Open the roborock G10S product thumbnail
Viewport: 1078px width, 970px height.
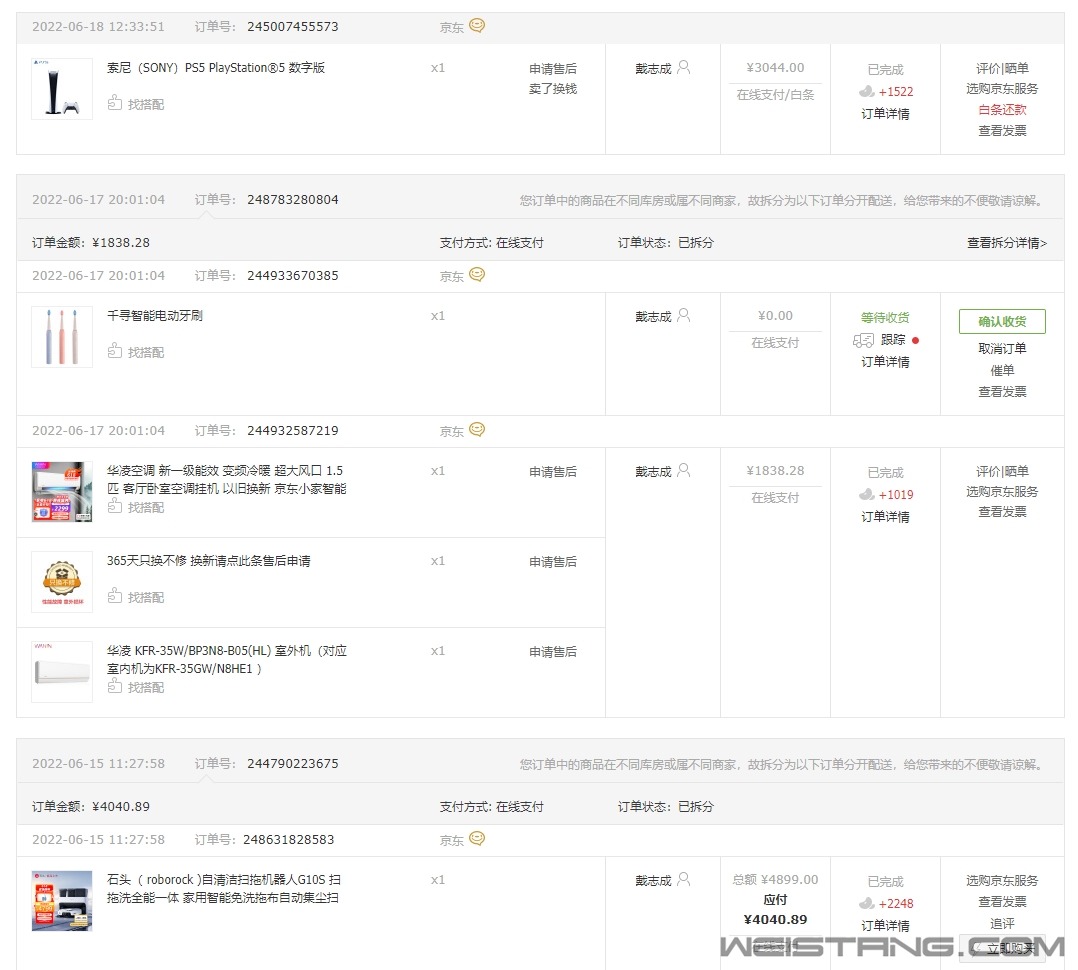(x=62, y=901)
